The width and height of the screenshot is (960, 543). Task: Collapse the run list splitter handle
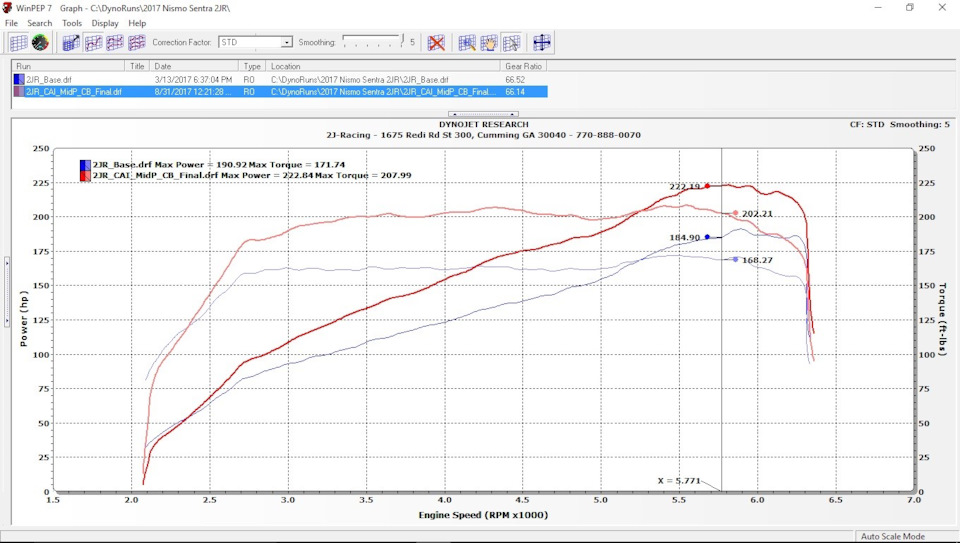[x=484, y=114]
